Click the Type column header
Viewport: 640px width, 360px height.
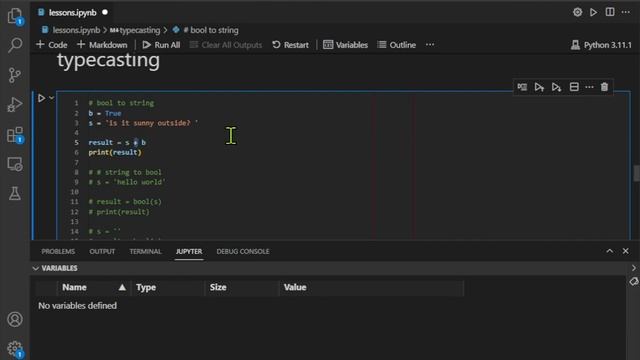coord(167,287)
